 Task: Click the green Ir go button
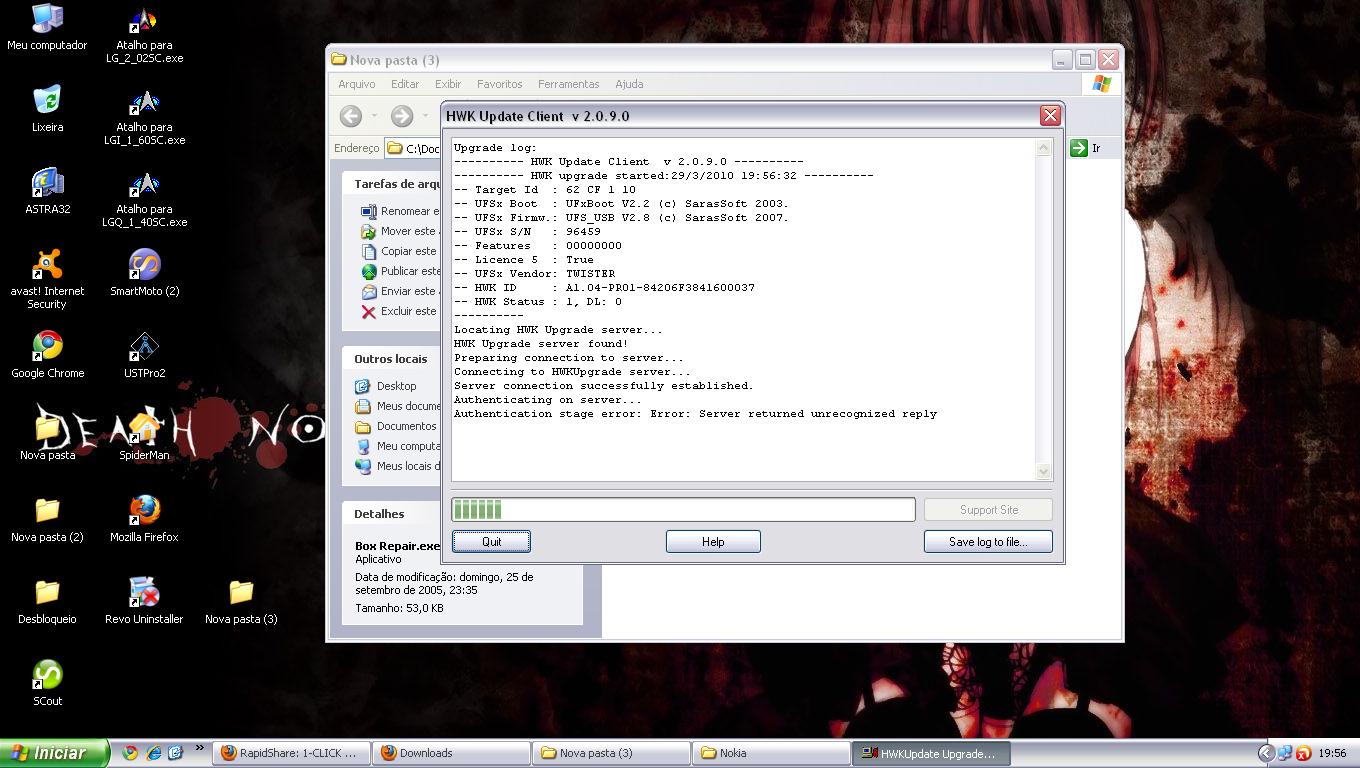(x=1086, y=148)
